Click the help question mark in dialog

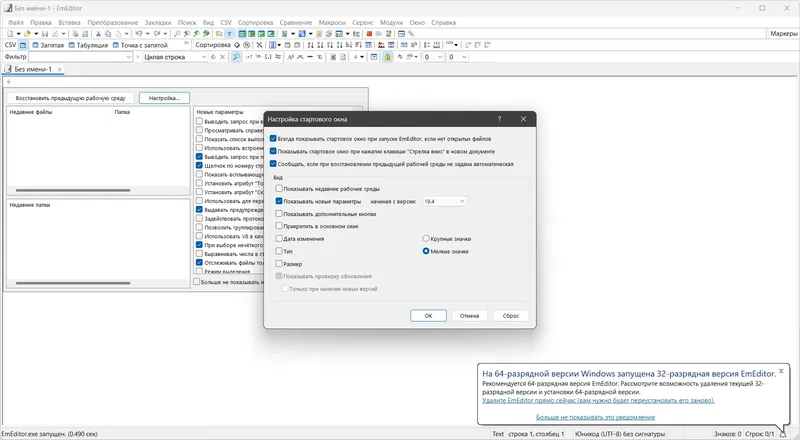coord(499,119)
